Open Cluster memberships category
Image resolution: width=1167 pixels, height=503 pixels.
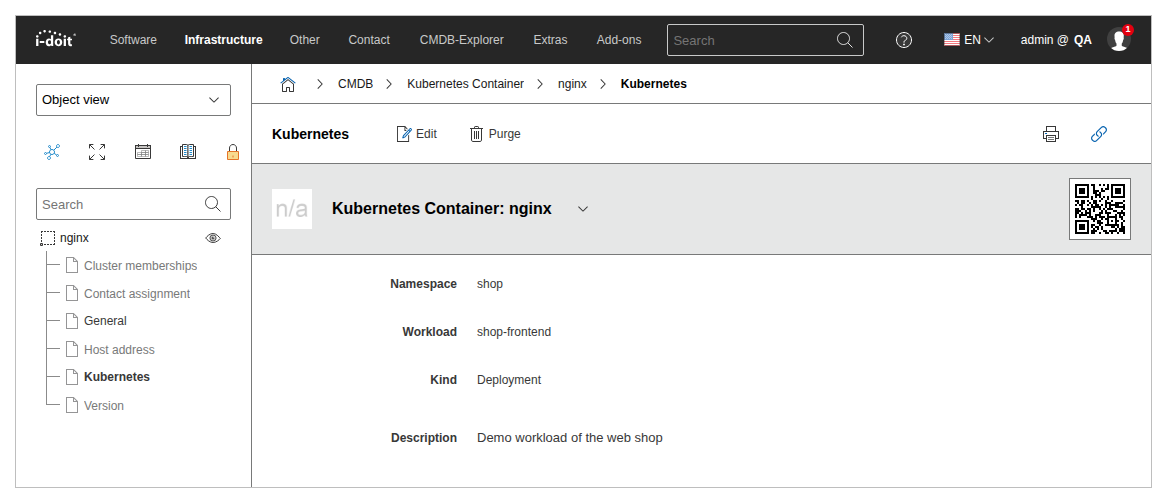tap(141, 266)
